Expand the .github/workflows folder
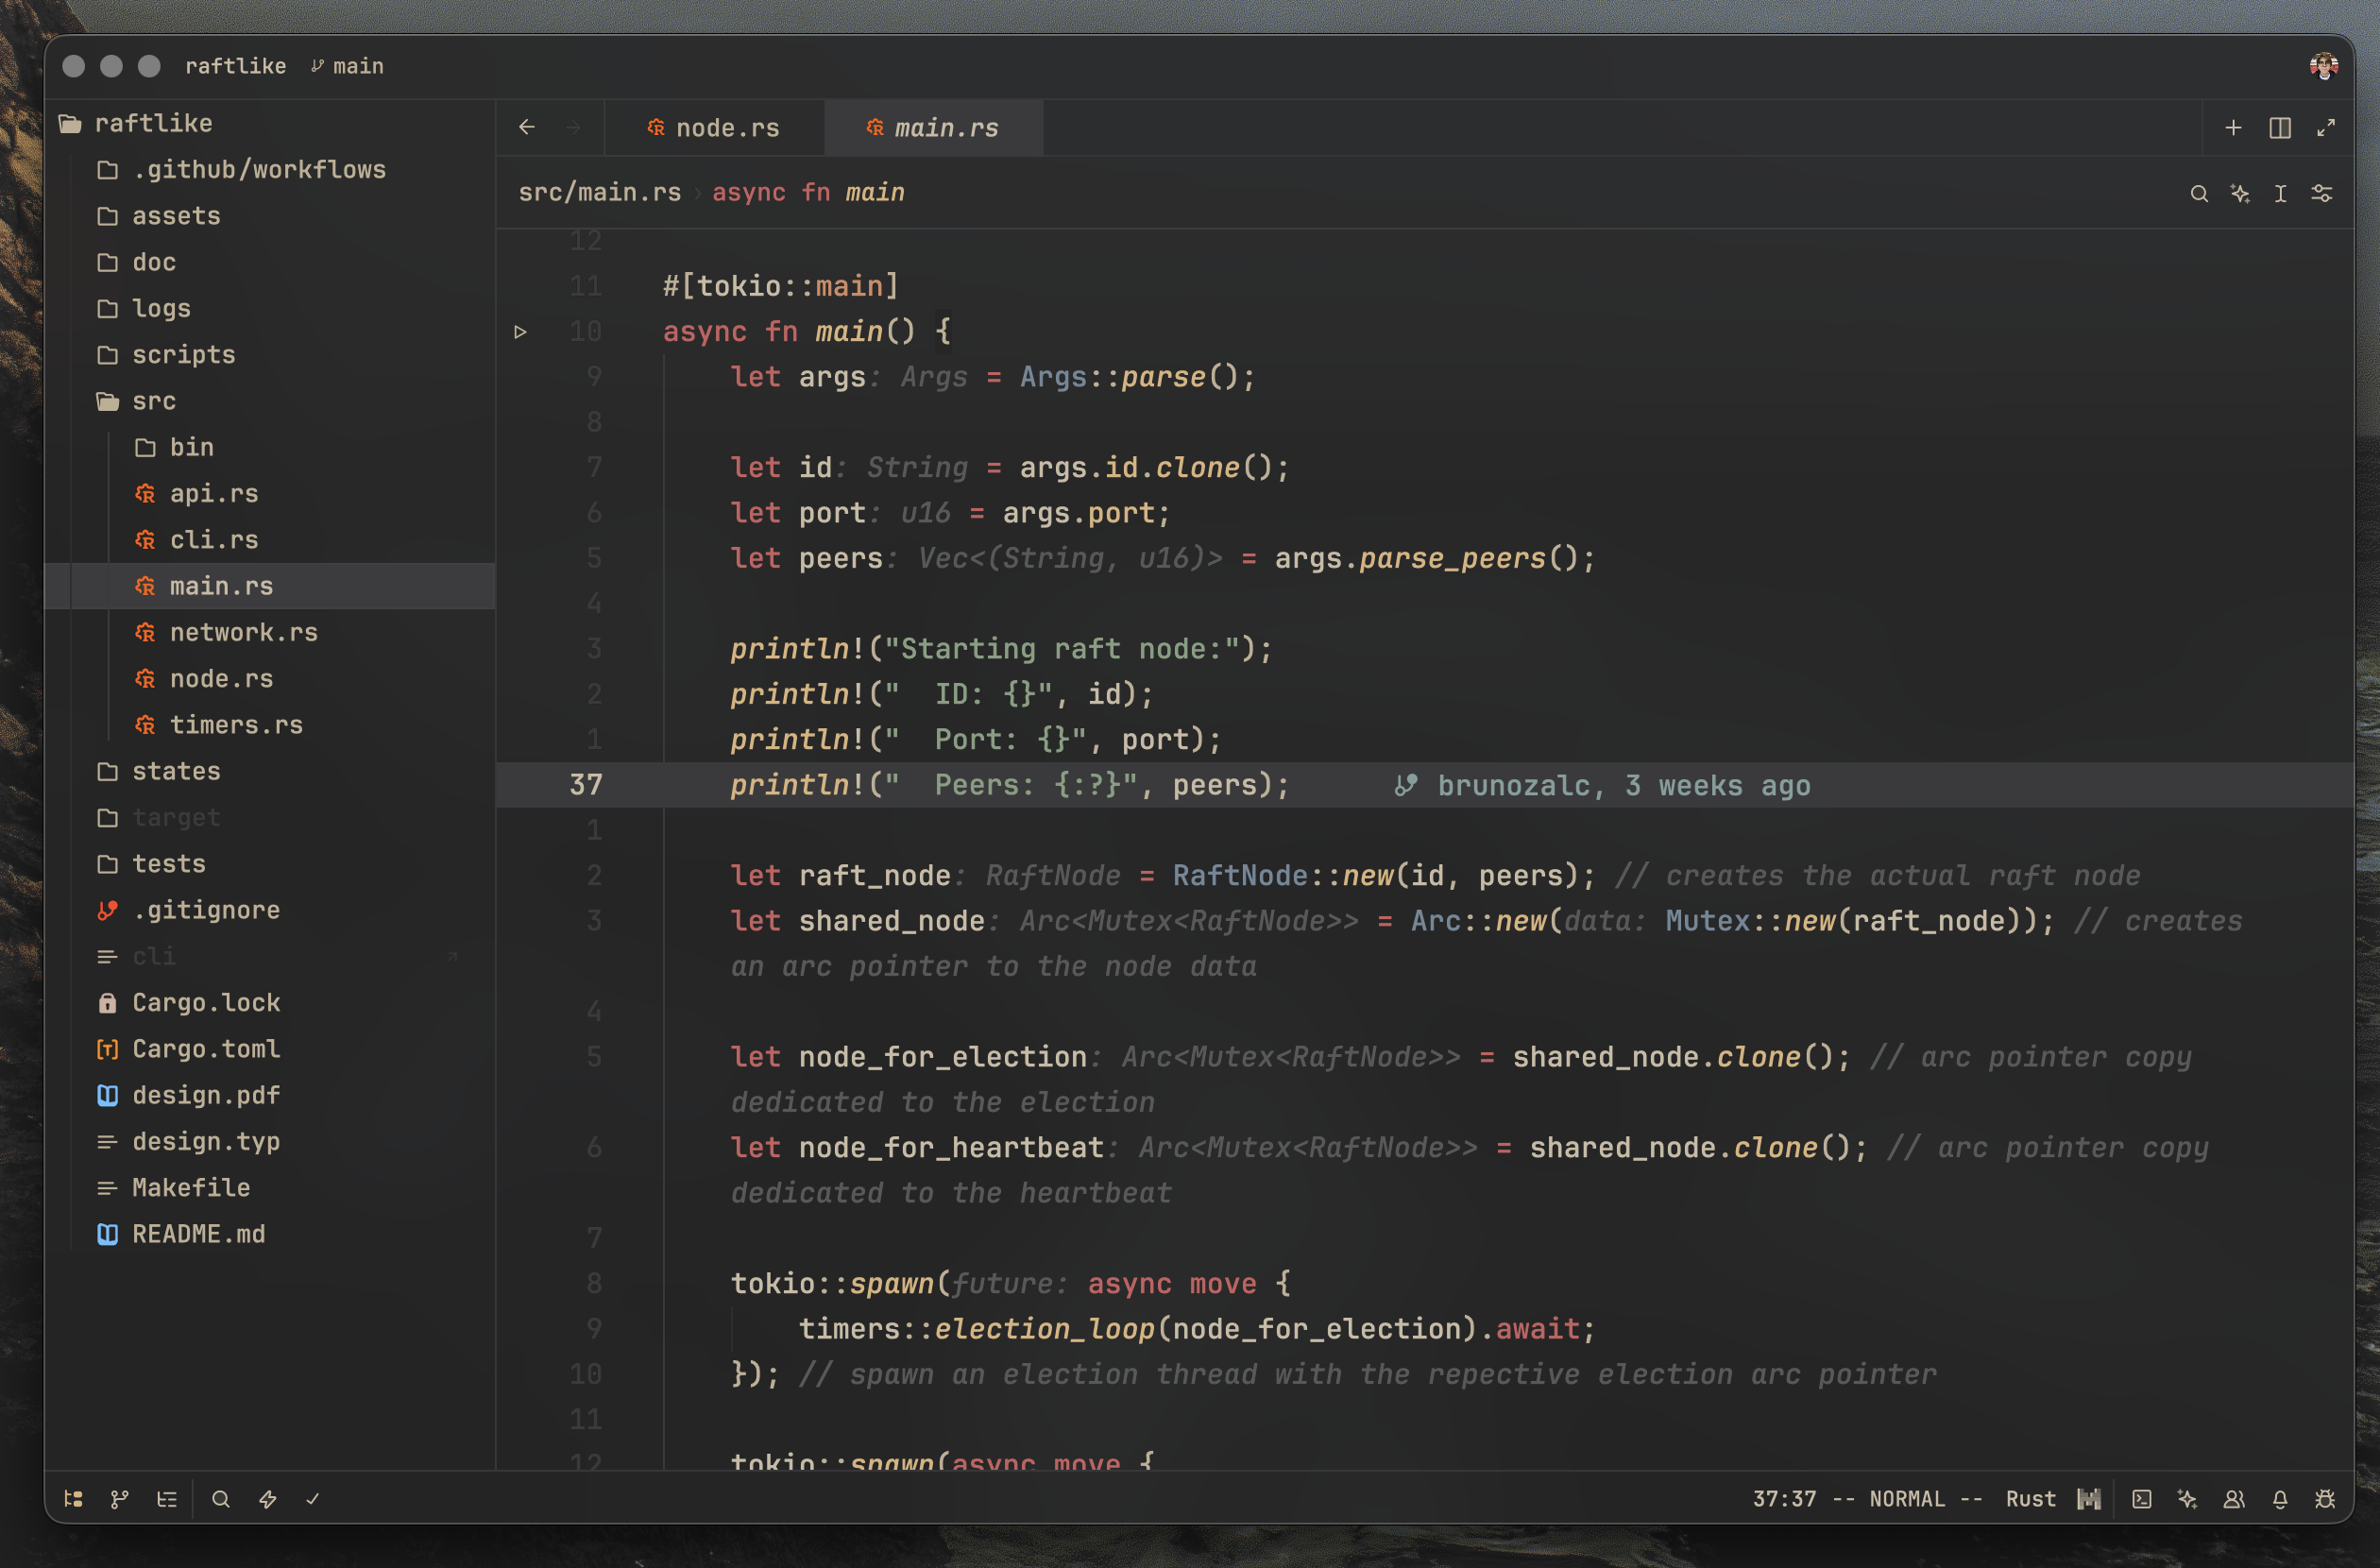 tap(270, 170)
